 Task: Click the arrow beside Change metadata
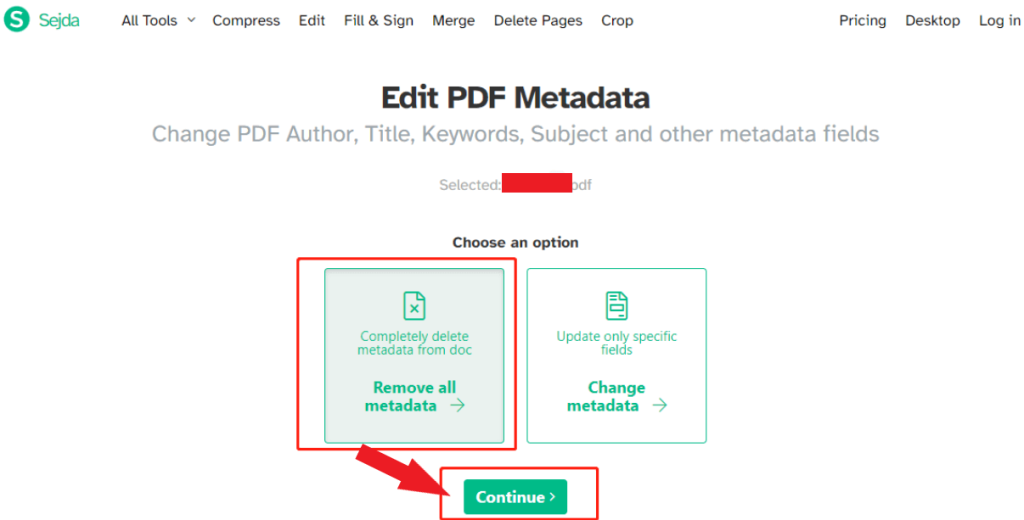coord(659,406)
